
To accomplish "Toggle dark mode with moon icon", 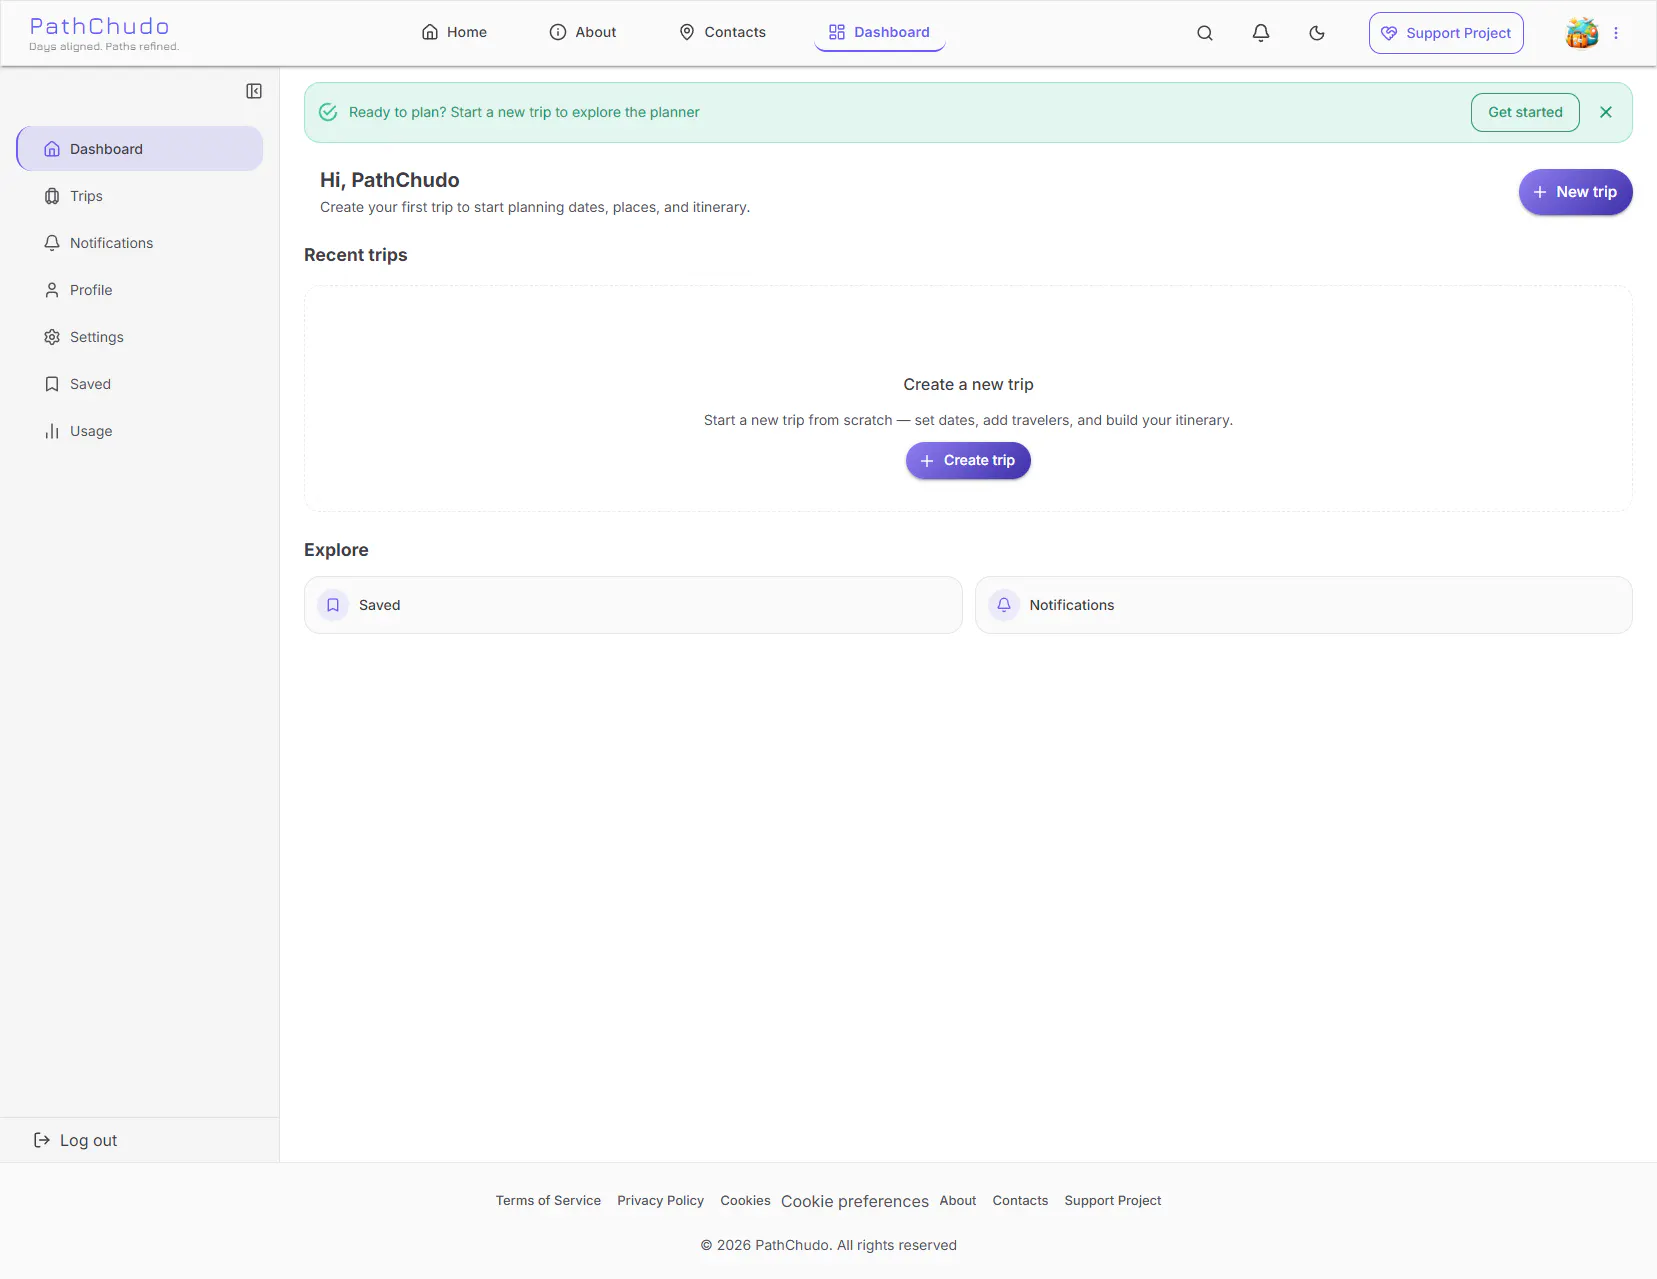I will pyautogui.click(x=1317, y=33).
